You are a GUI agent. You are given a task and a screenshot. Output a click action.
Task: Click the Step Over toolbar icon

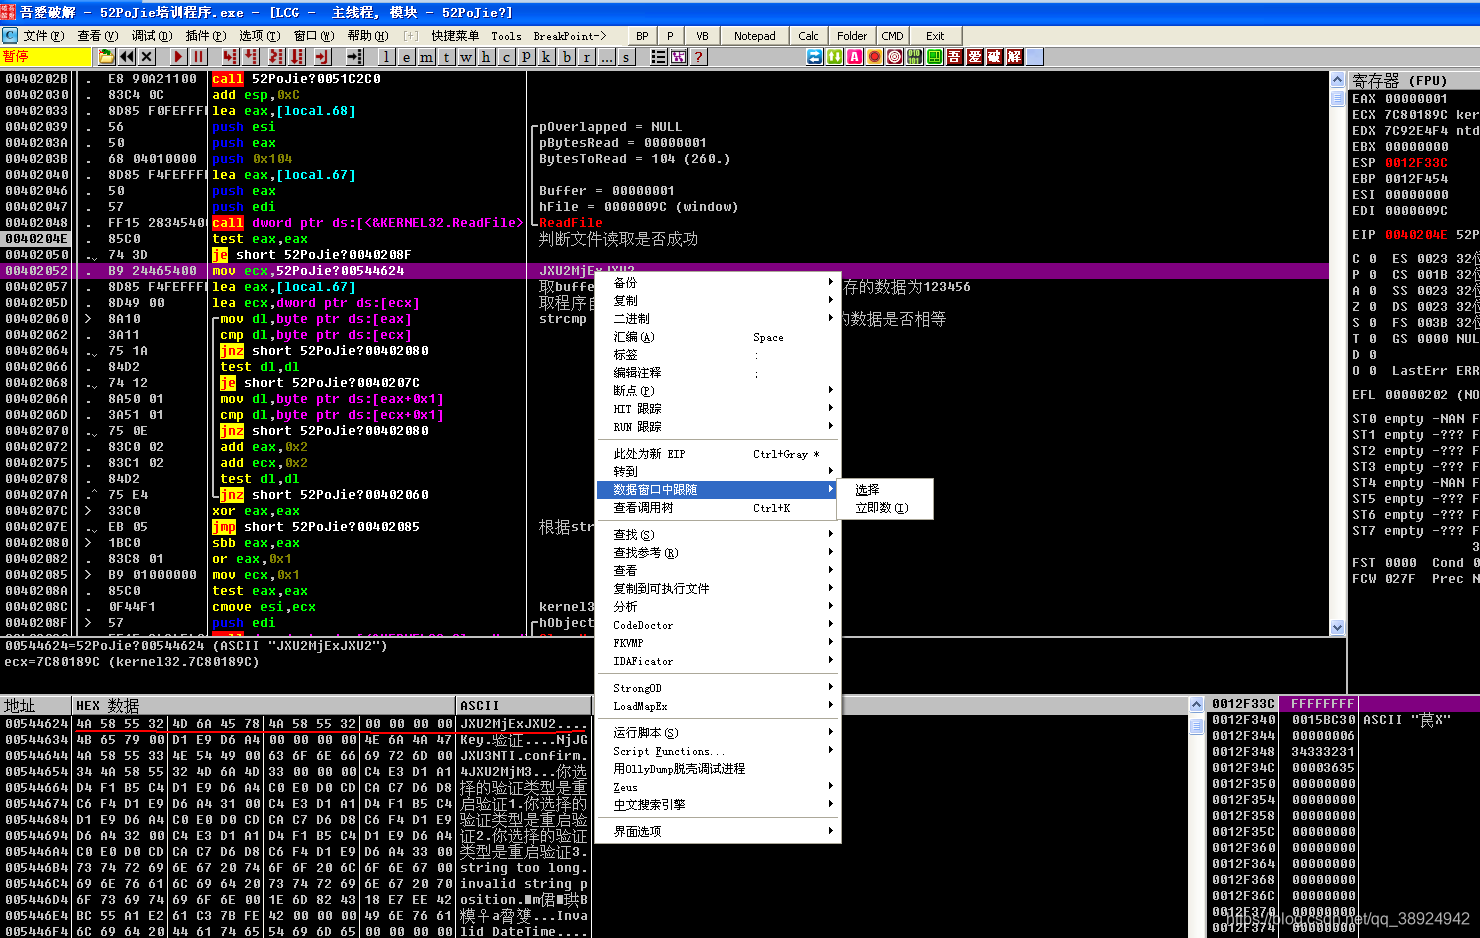pos(250,57)
